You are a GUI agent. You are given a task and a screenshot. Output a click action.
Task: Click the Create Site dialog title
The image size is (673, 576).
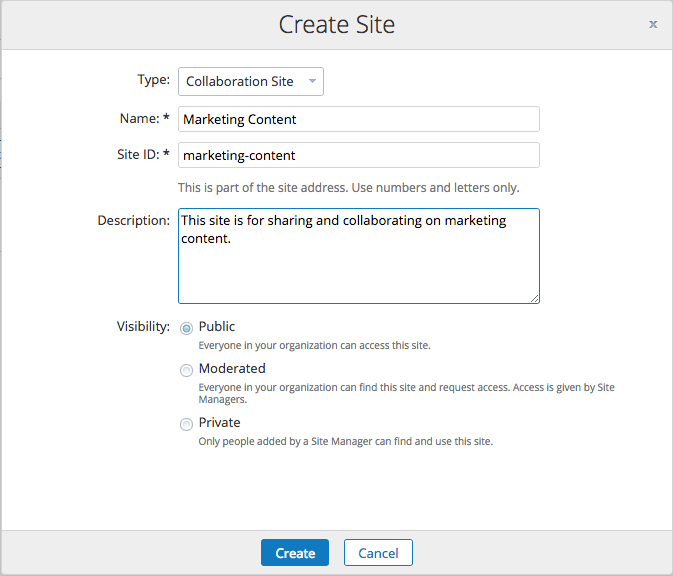(x=336, y=24)
